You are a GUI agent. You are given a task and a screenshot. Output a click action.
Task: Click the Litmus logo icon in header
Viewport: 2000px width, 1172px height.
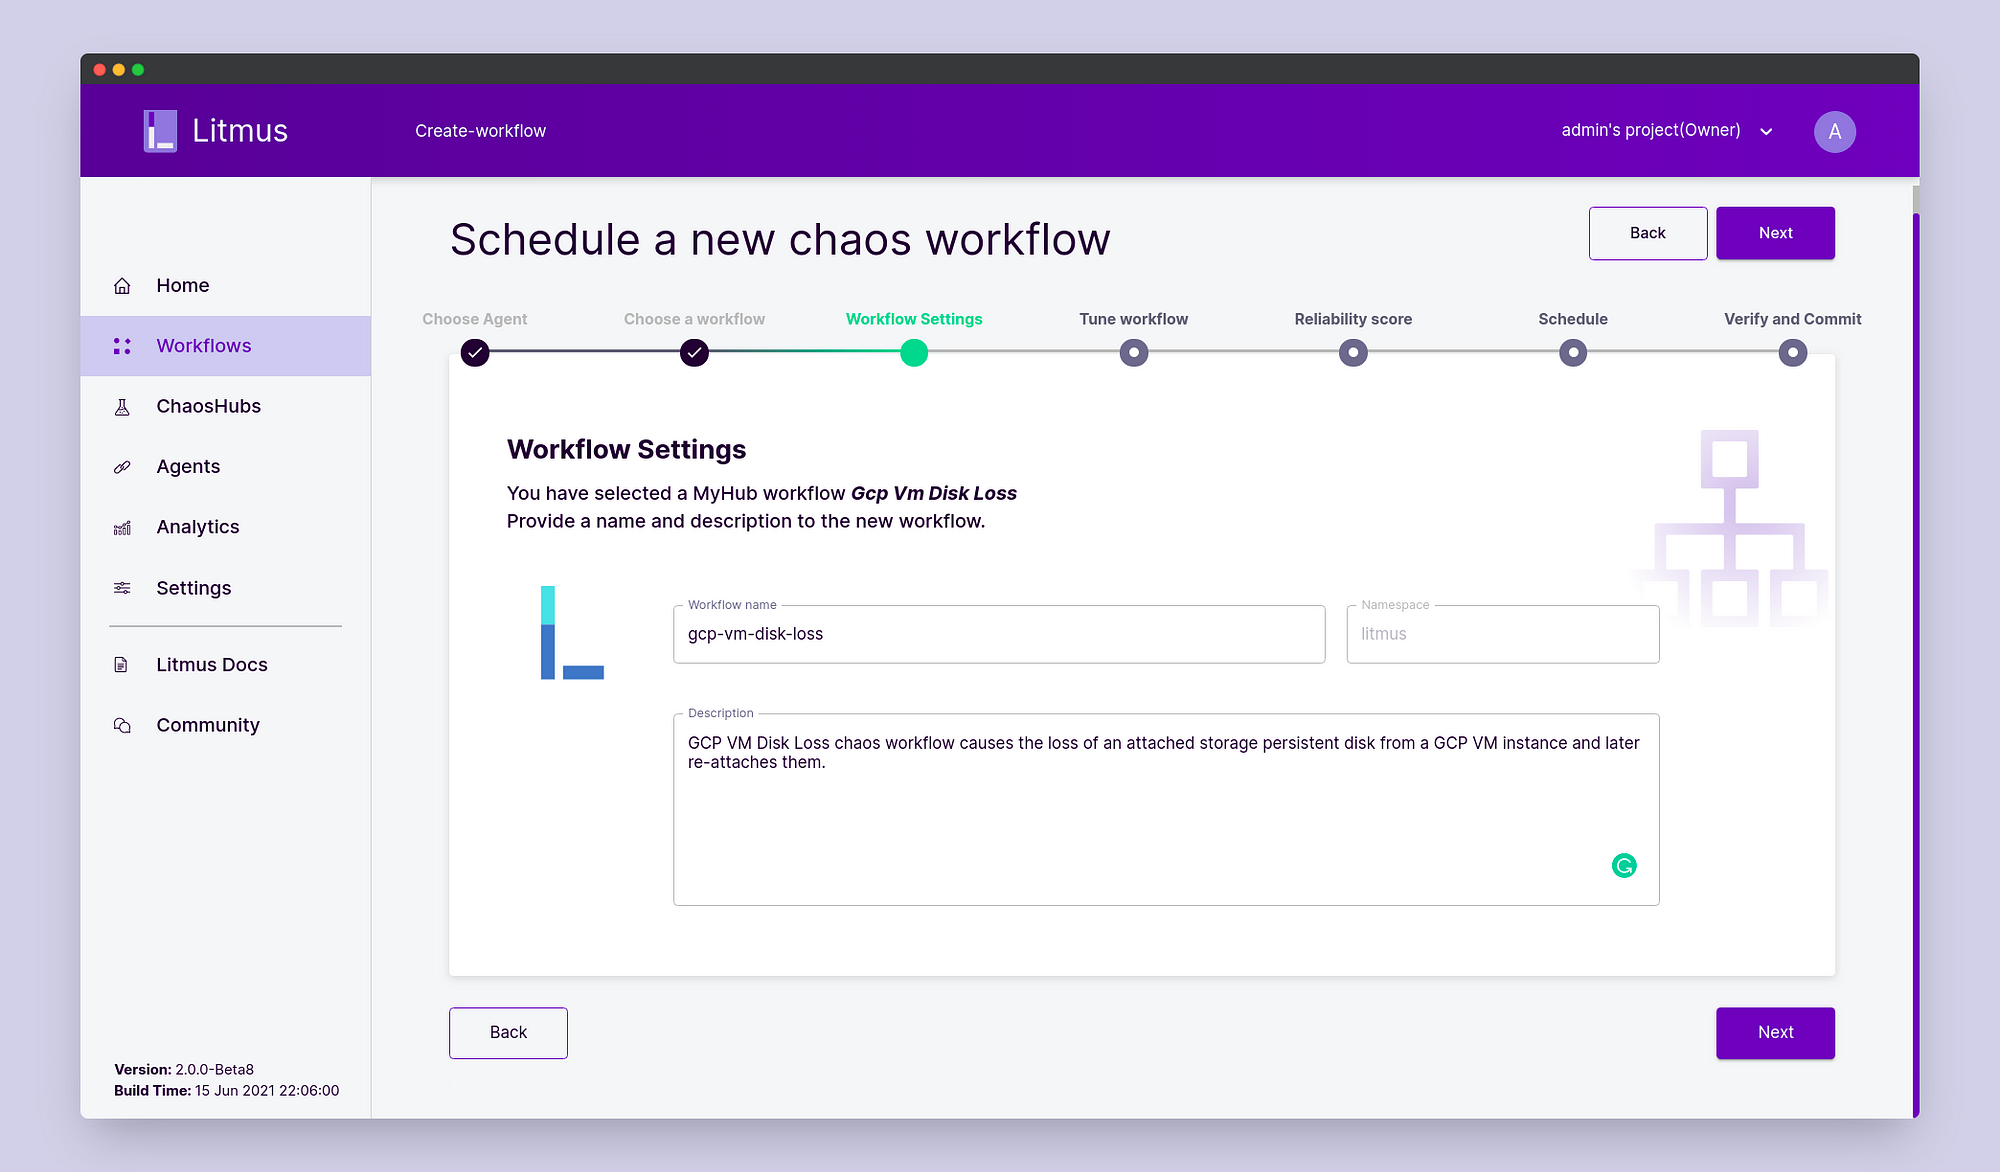tap(160, 131)
